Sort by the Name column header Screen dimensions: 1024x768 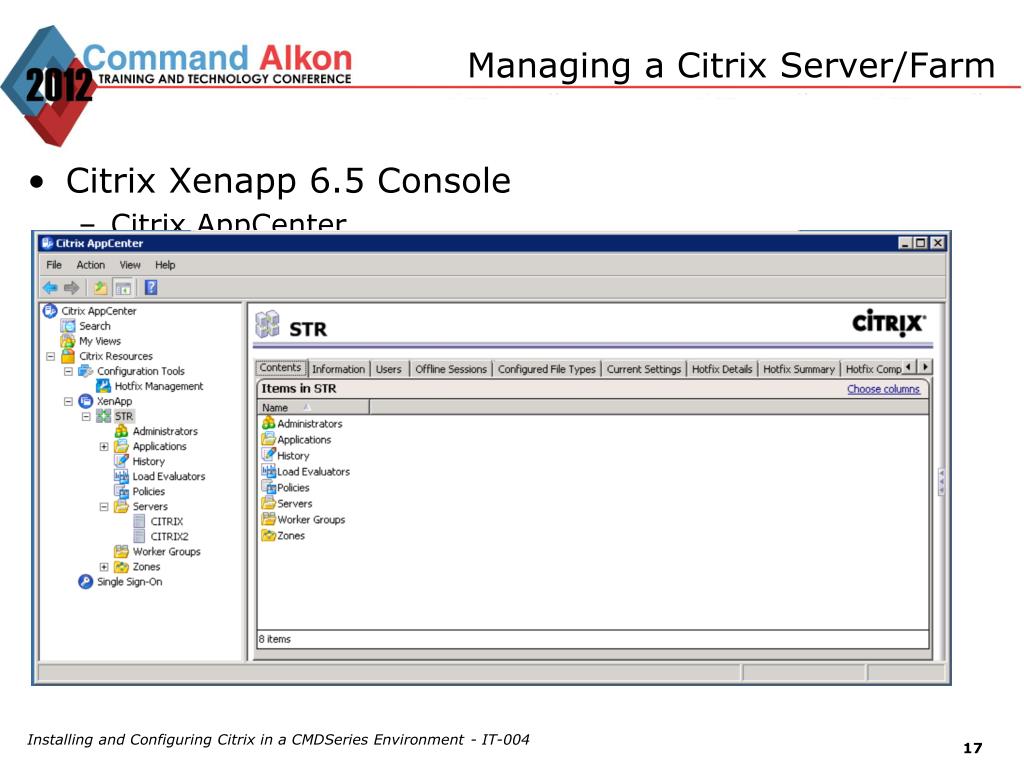[x=313, y=408]
